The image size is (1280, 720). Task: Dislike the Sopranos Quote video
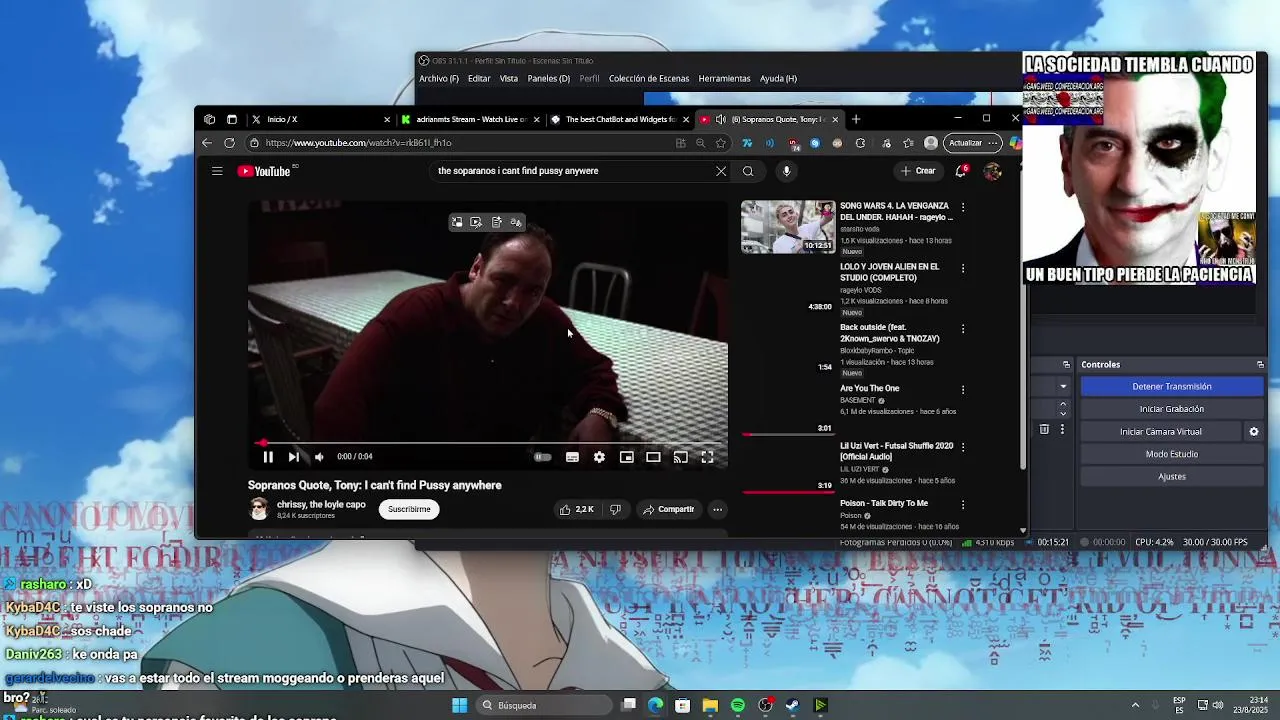click(x=615, y=509)
